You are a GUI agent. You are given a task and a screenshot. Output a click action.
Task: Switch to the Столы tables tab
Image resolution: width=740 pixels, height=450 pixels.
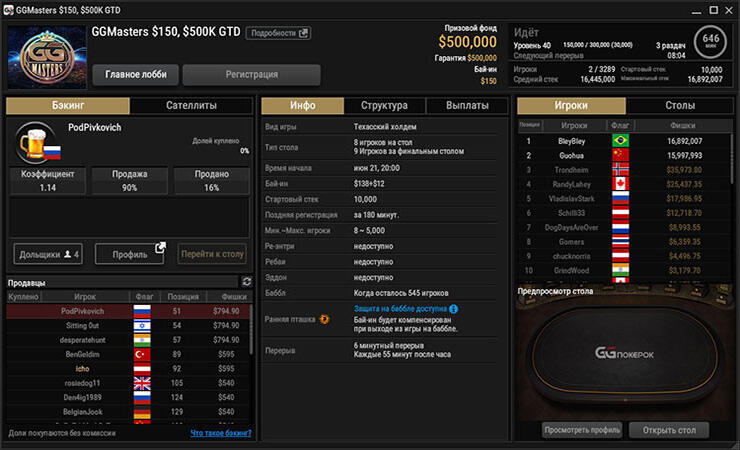(680, 105)
